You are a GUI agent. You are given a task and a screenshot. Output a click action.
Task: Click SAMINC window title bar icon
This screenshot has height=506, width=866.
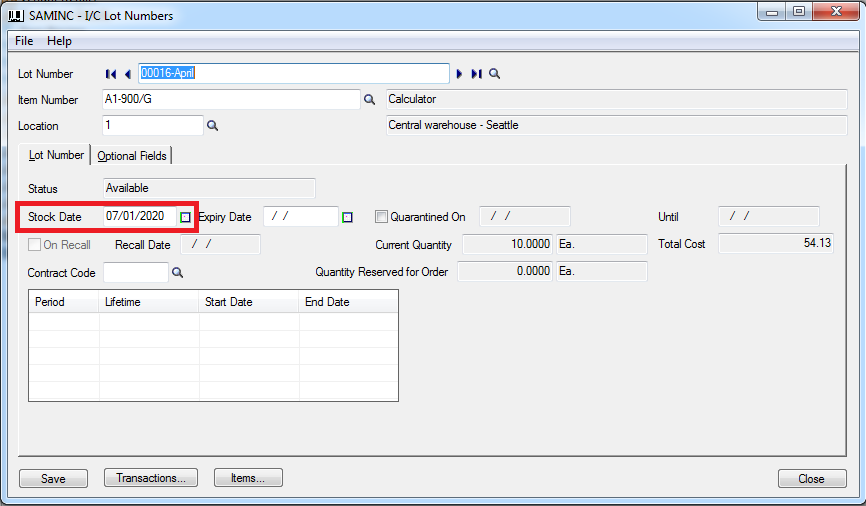[15, 15]
